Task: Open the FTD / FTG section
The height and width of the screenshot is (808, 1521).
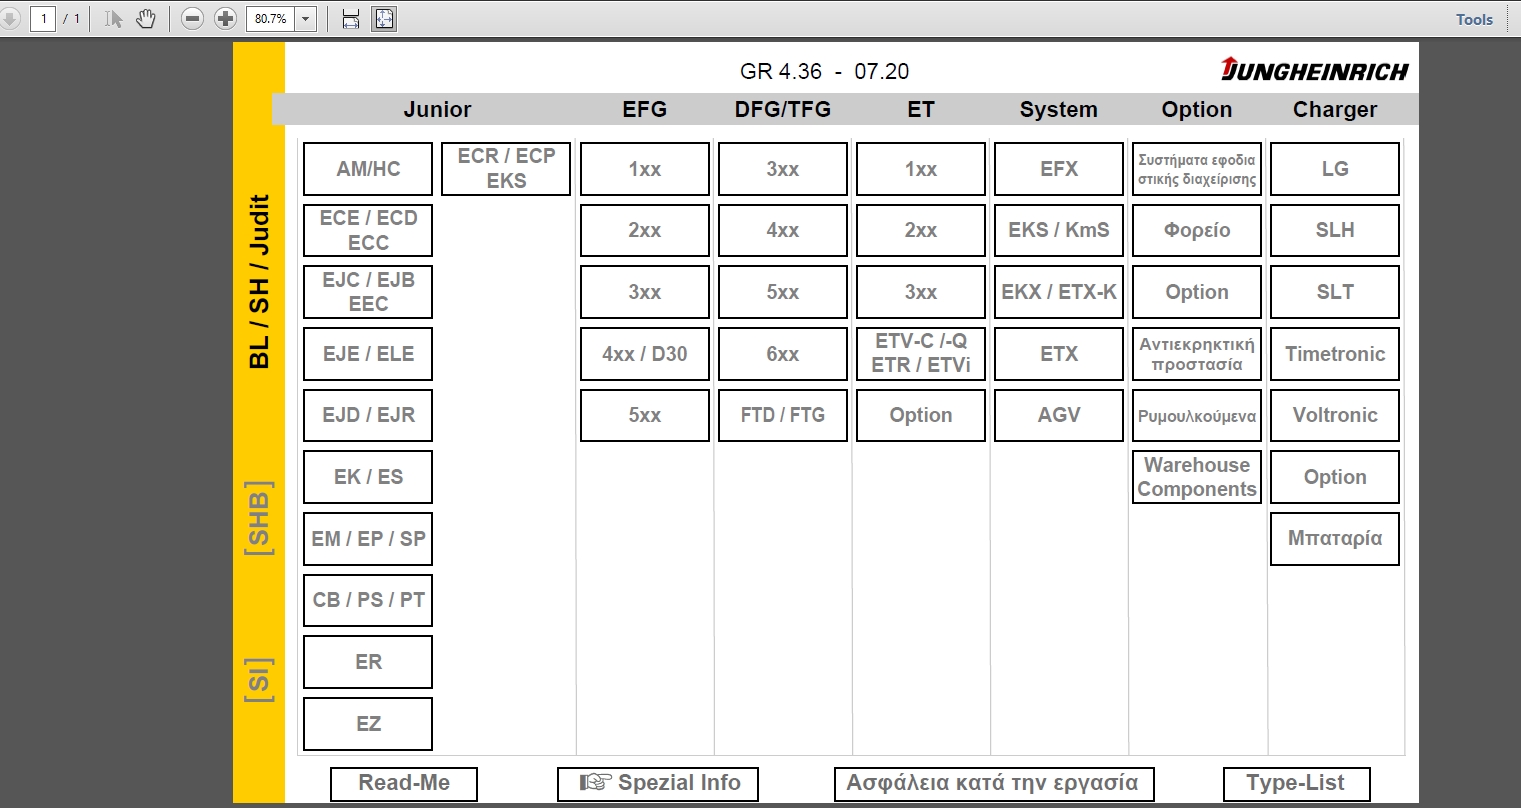Action: (783, 415)
